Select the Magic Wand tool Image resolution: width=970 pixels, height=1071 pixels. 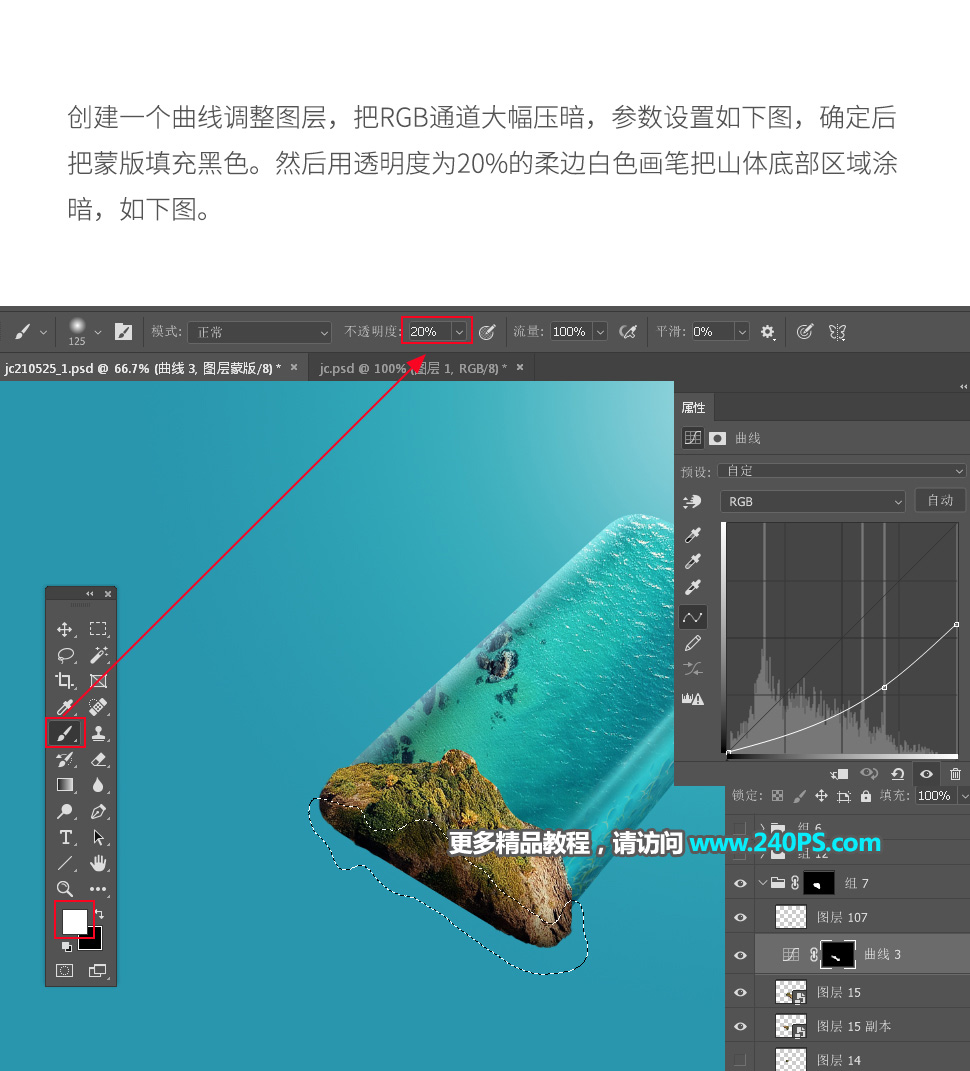pyautogui.click(x=98, y=655)
